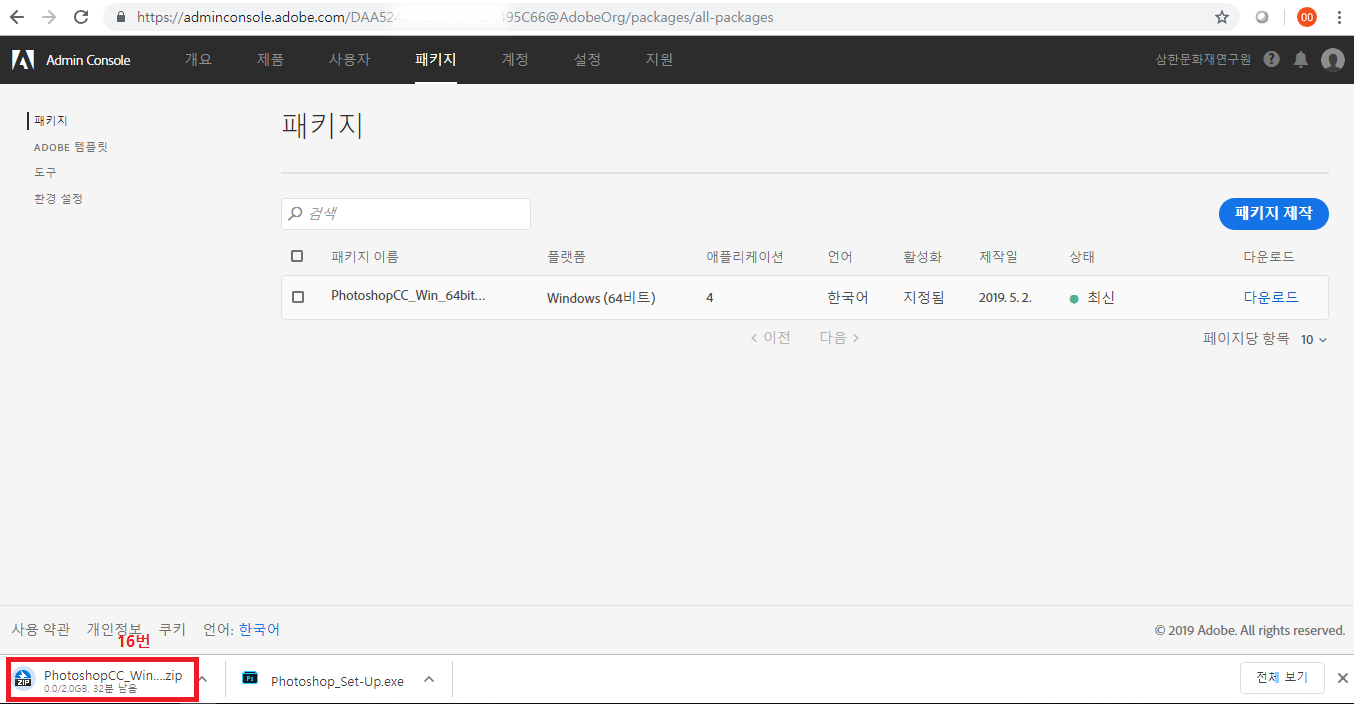Click the padlock site security icon
1354x704 pixels.
click(121, 17)
